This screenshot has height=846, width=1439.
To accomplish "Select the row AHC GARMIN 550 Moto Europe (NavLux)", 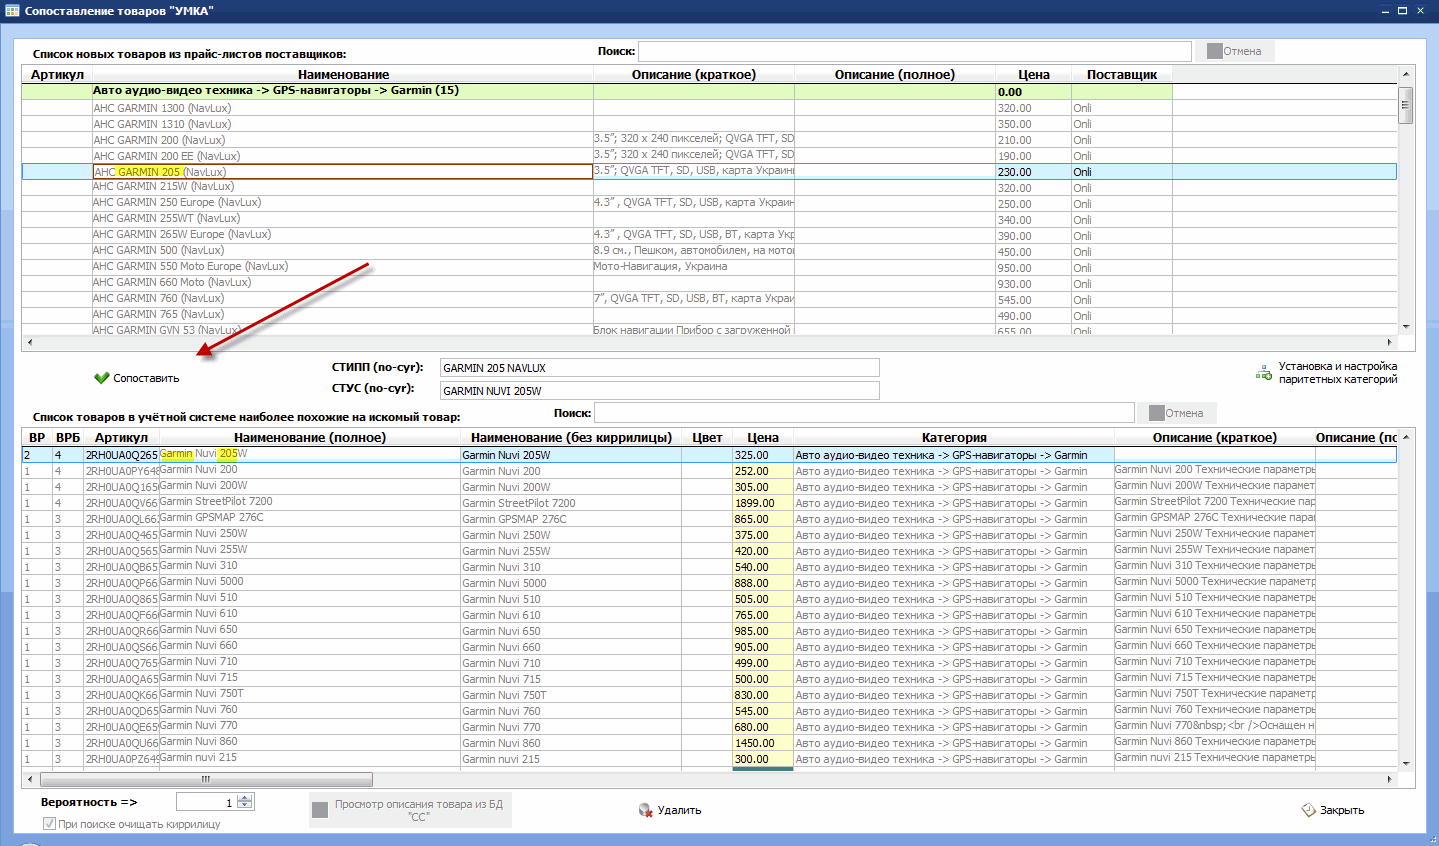I will (709, 267).
